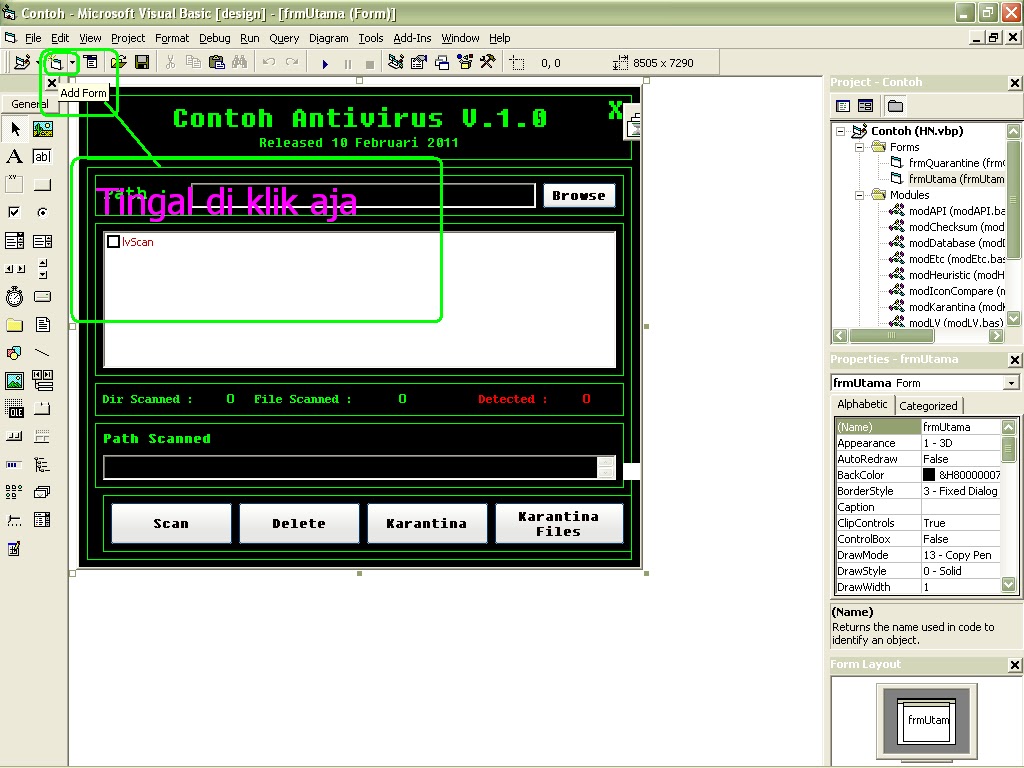Open the Object Browser toolbar icon

click(x=465, y=63)
